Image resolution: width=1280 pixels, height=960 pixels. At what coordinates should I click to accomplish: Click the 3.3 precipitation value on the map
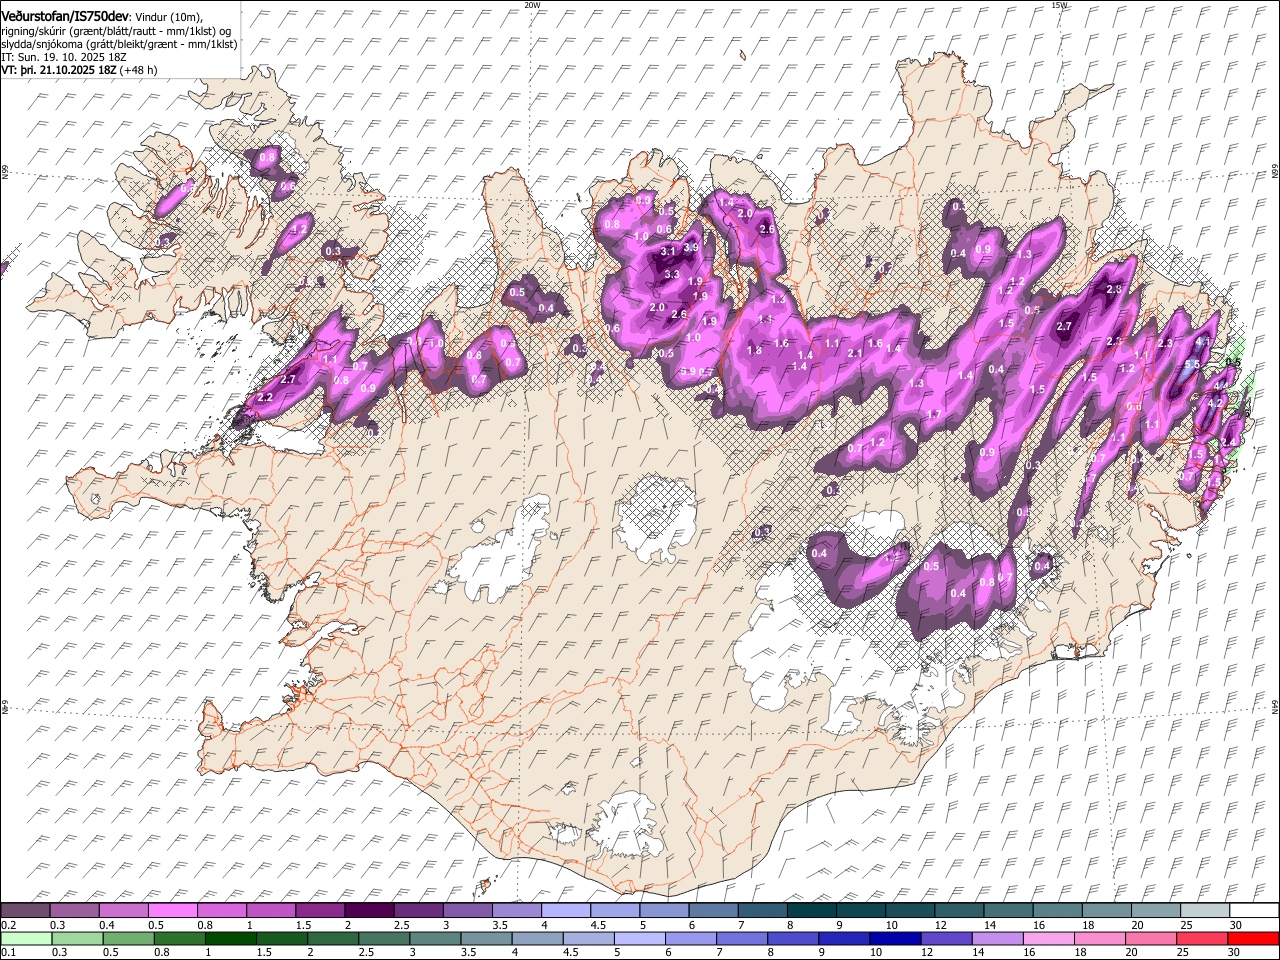click(x=672, y=274)
